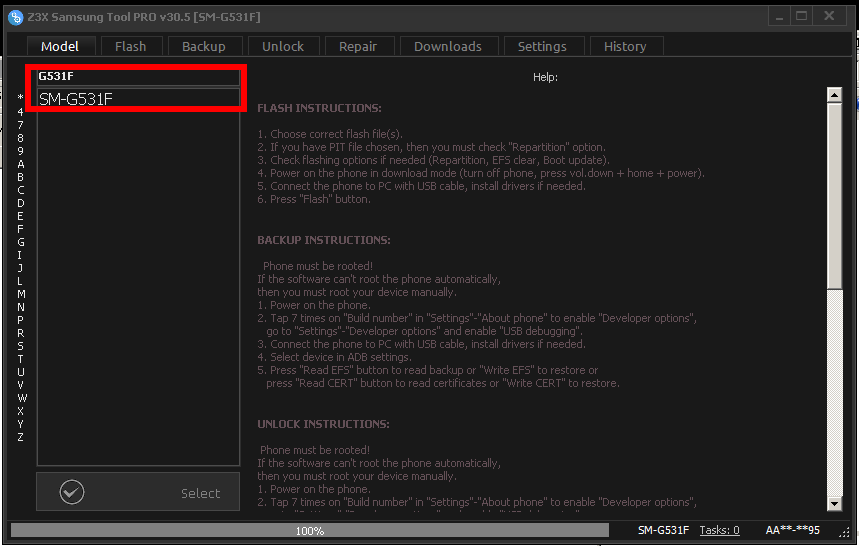Jump to models starting with F
The height and width of the screenshot is (546, 859).
(20, 229)
